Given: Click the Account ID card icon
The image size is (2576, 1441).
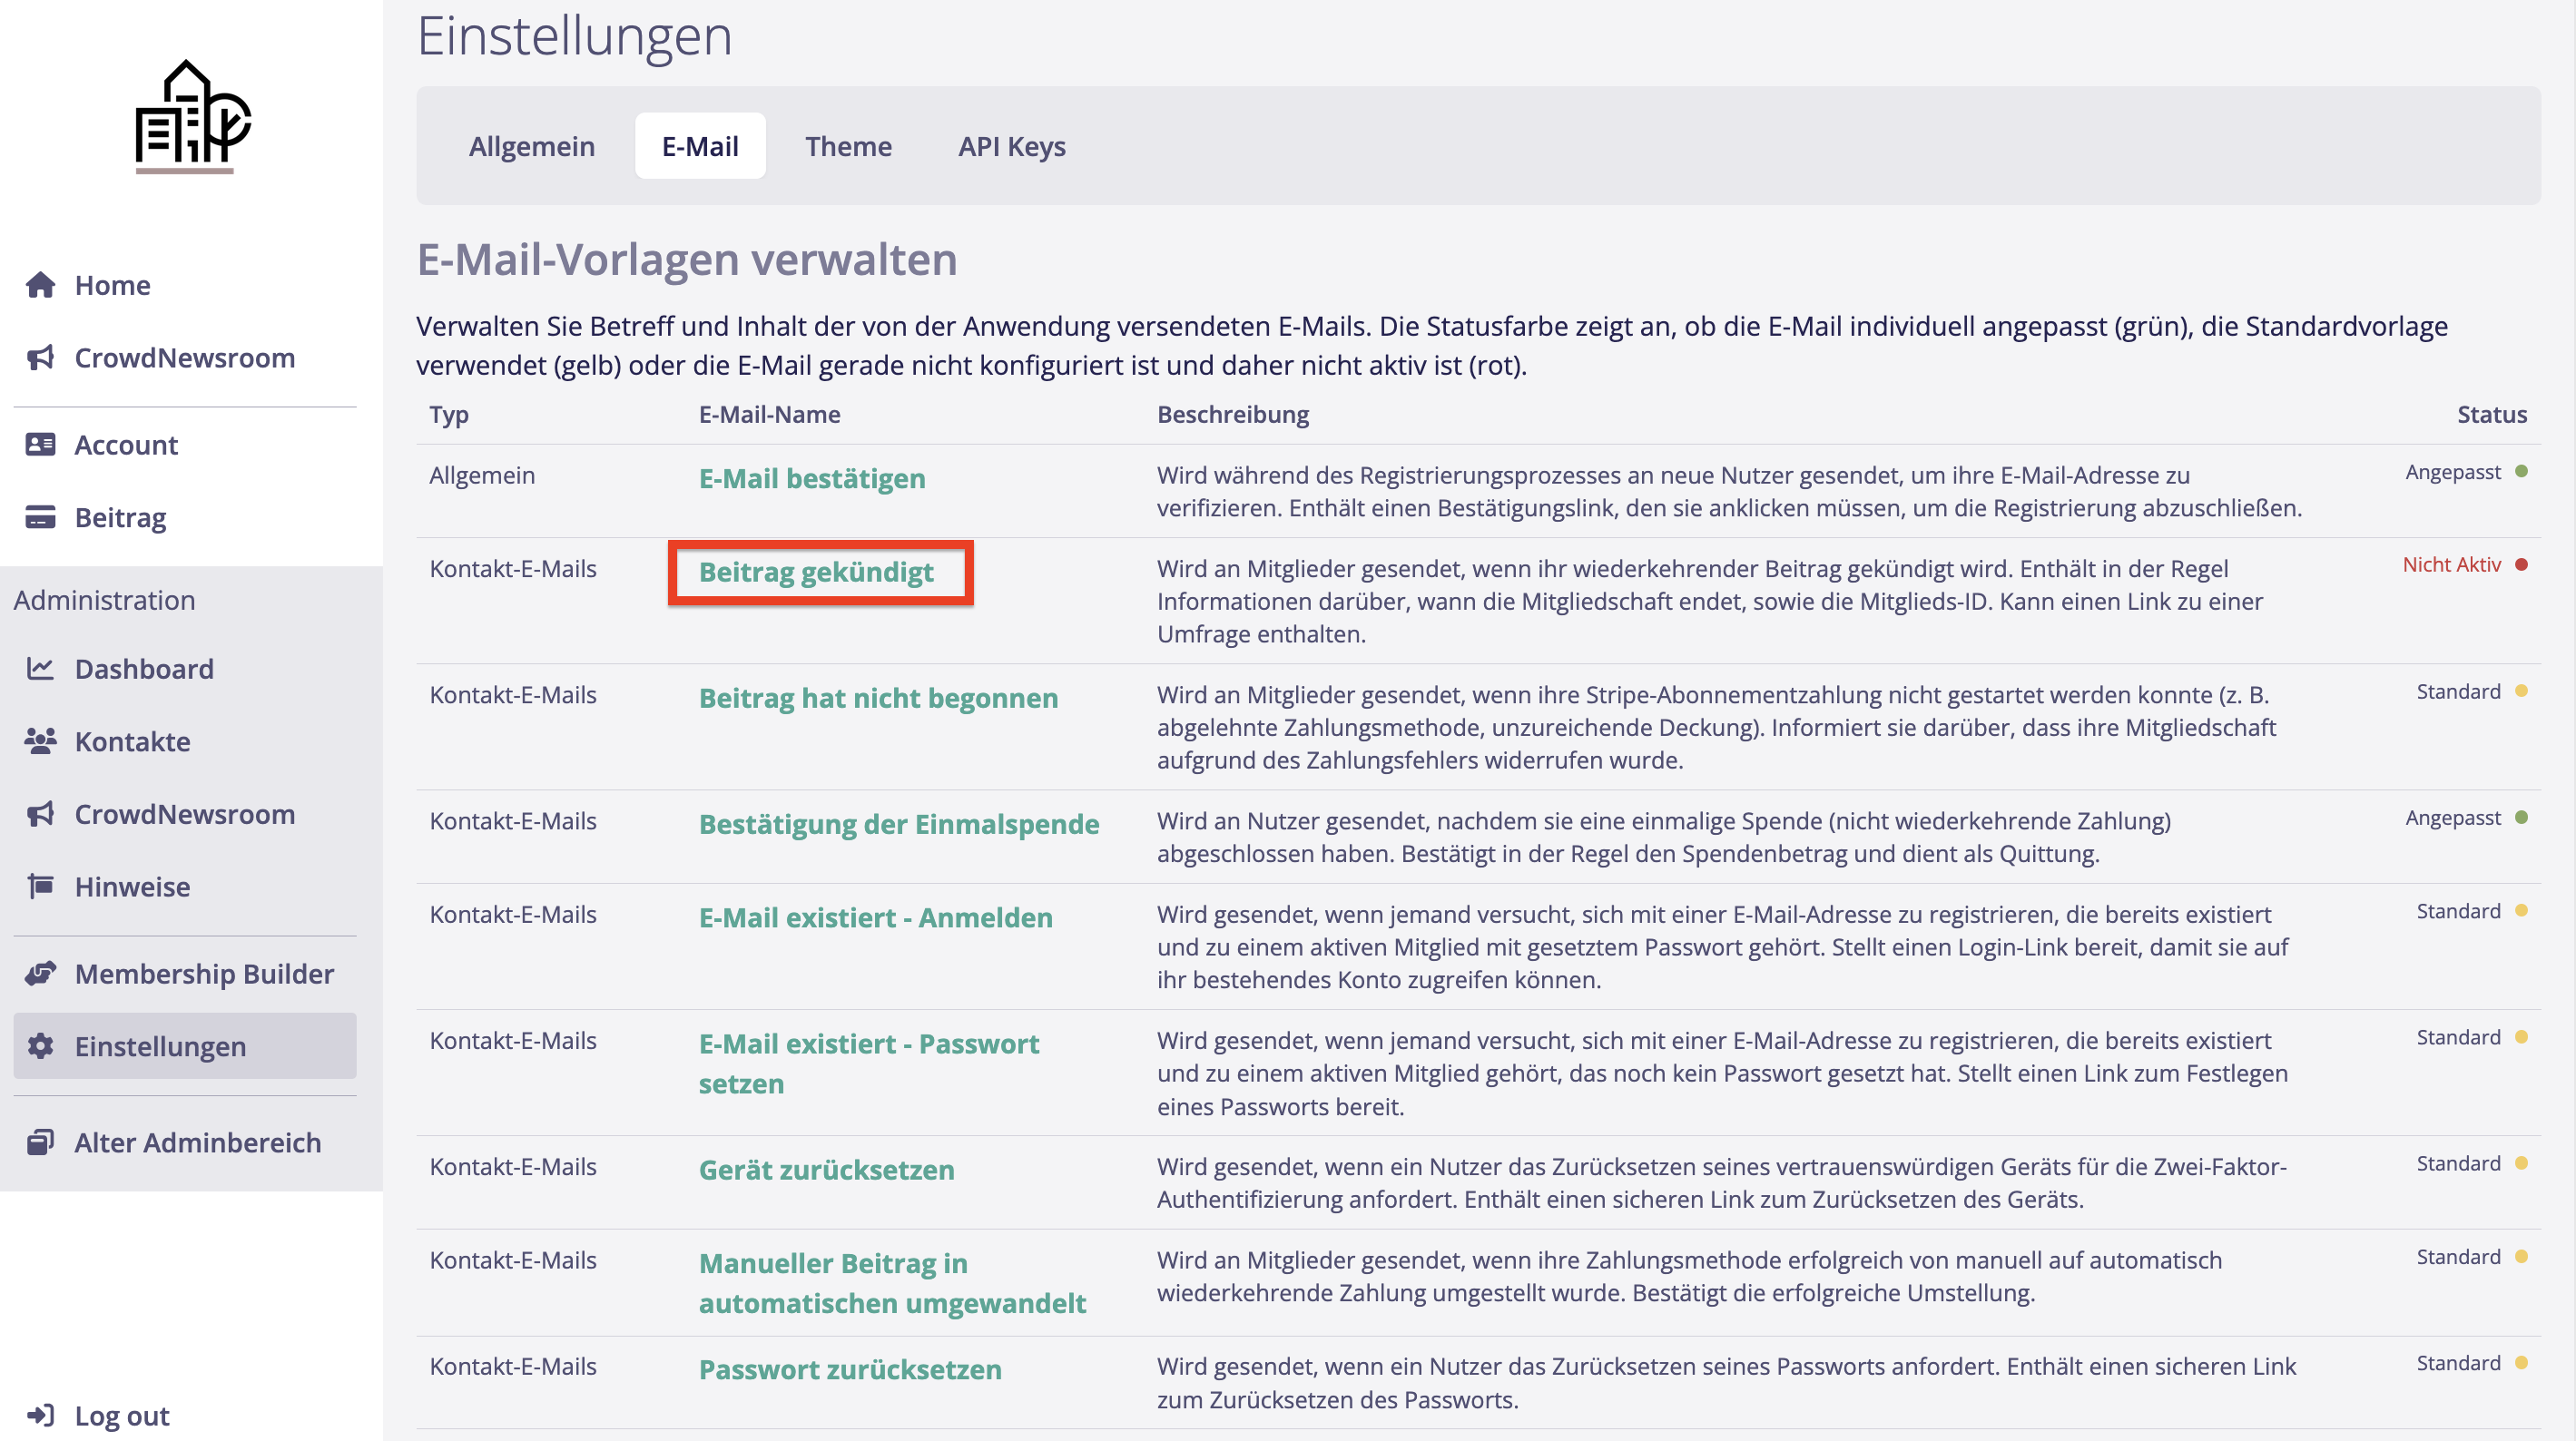Looking at the screenshot, I should click(x=40, y=445).
